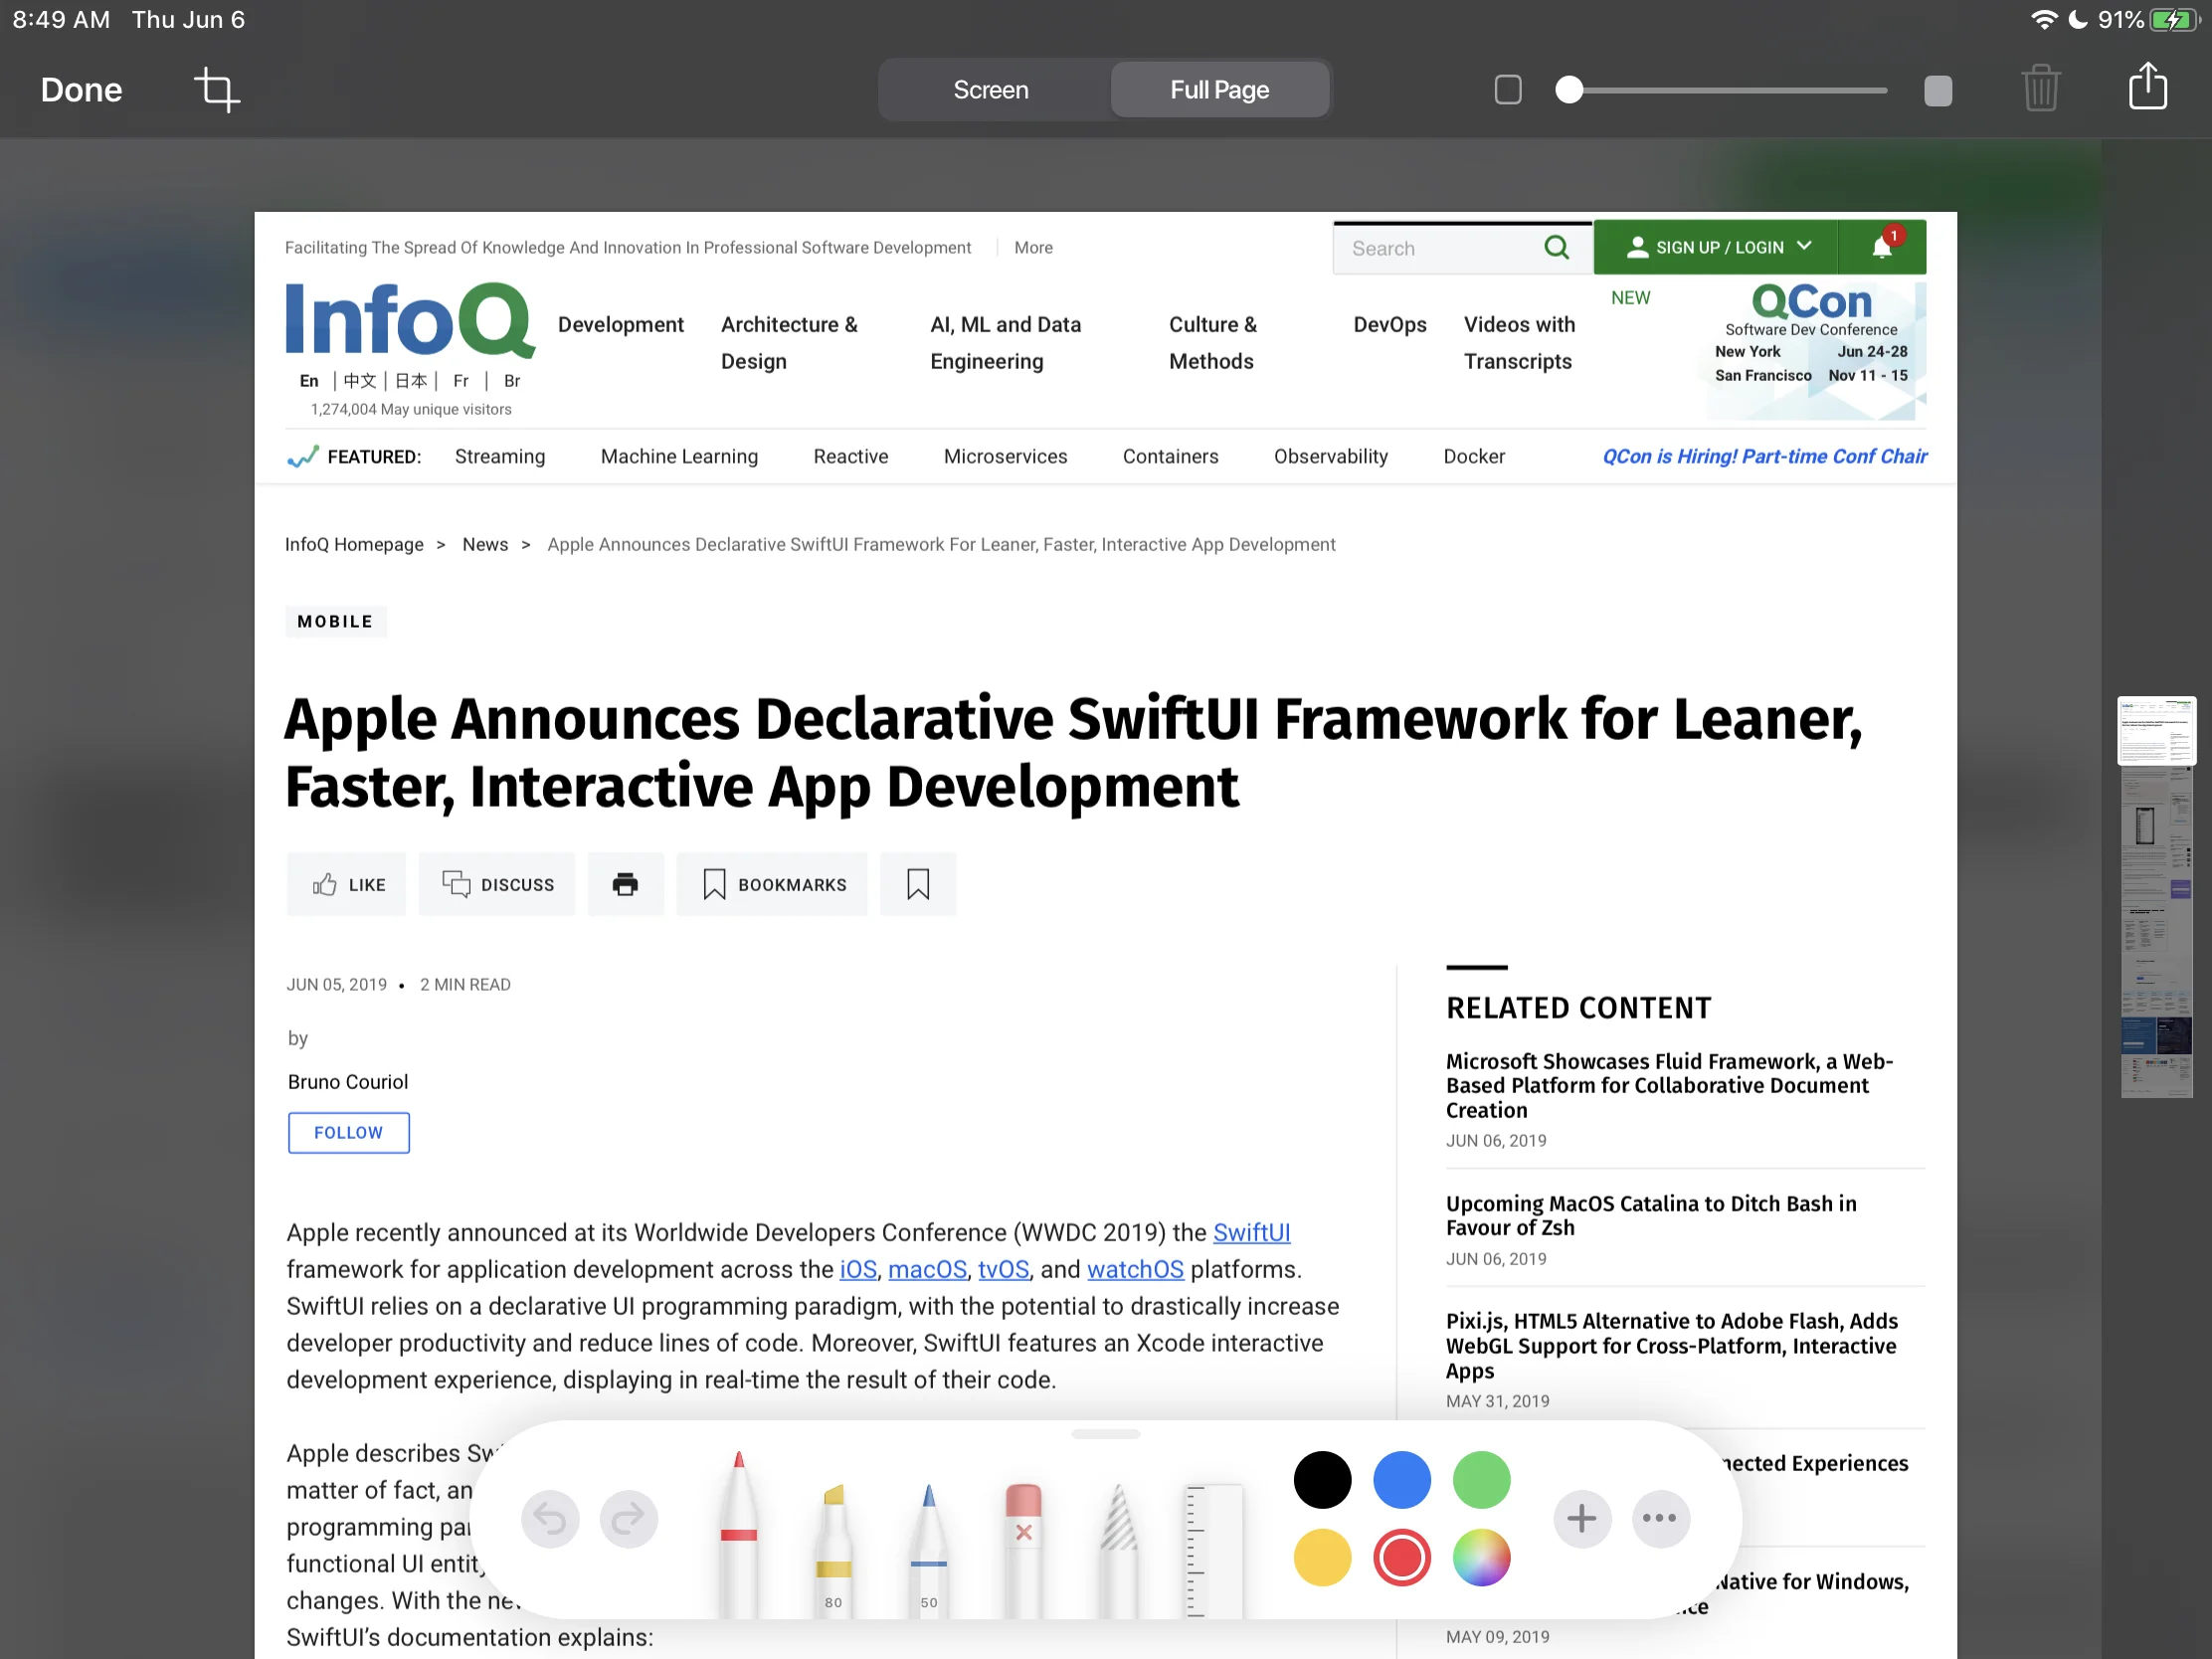Open the Discuss comments button
The image size is (2212, 1659).
497,884
